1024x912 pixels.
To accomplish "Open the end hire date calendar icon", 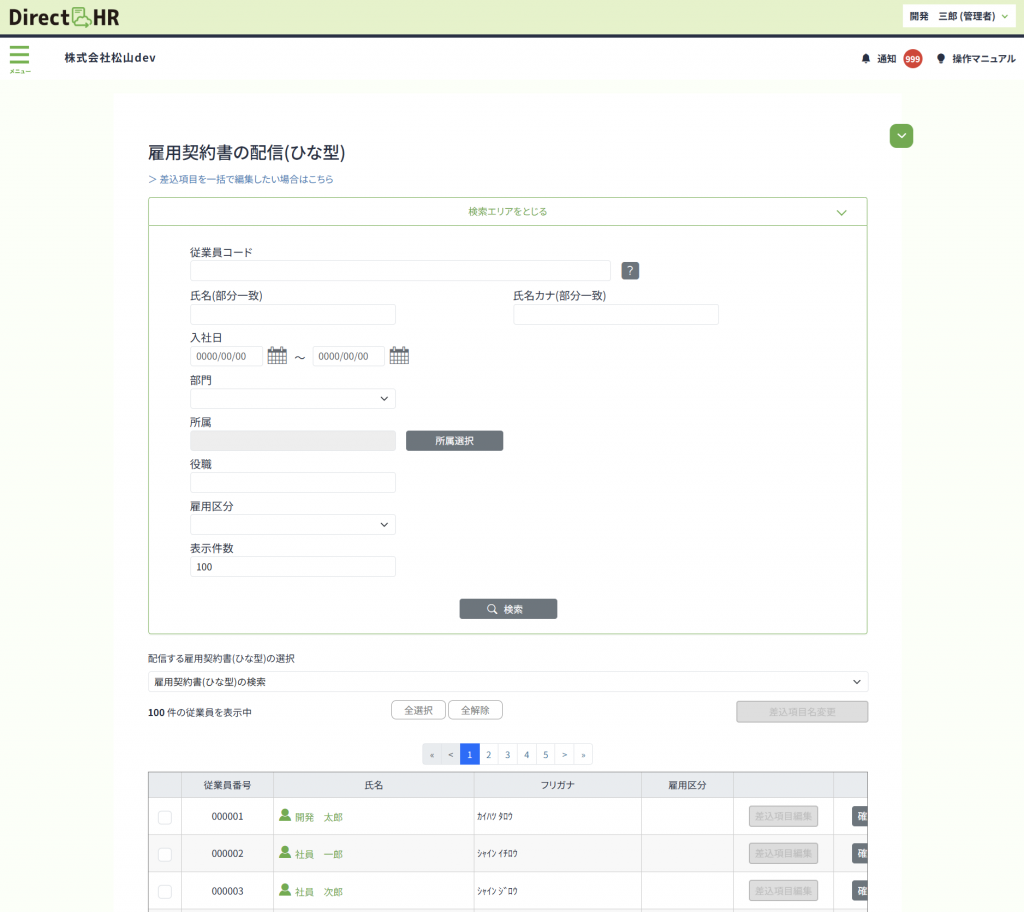I will pyautogui.click(x=399, y=356).
